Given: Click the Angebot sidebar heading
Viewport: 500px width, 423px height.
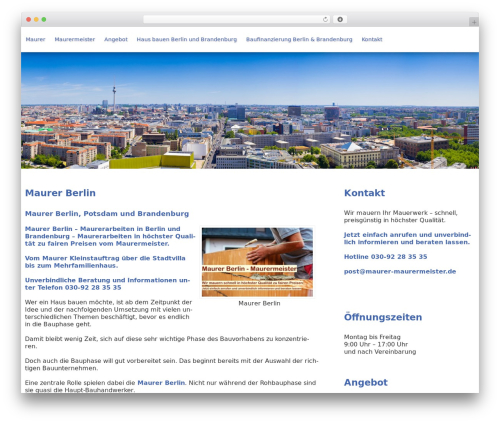Looking at the screenshot, I should (x=366, y=382).
